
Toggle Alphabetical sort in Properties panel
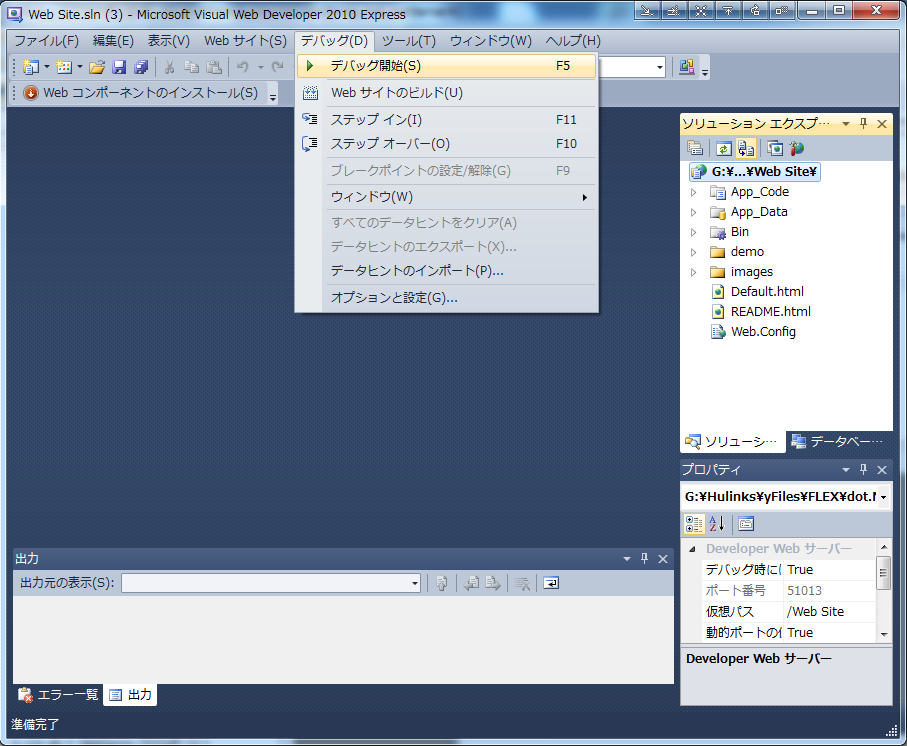pyautogui.click(x=717, y=524)
